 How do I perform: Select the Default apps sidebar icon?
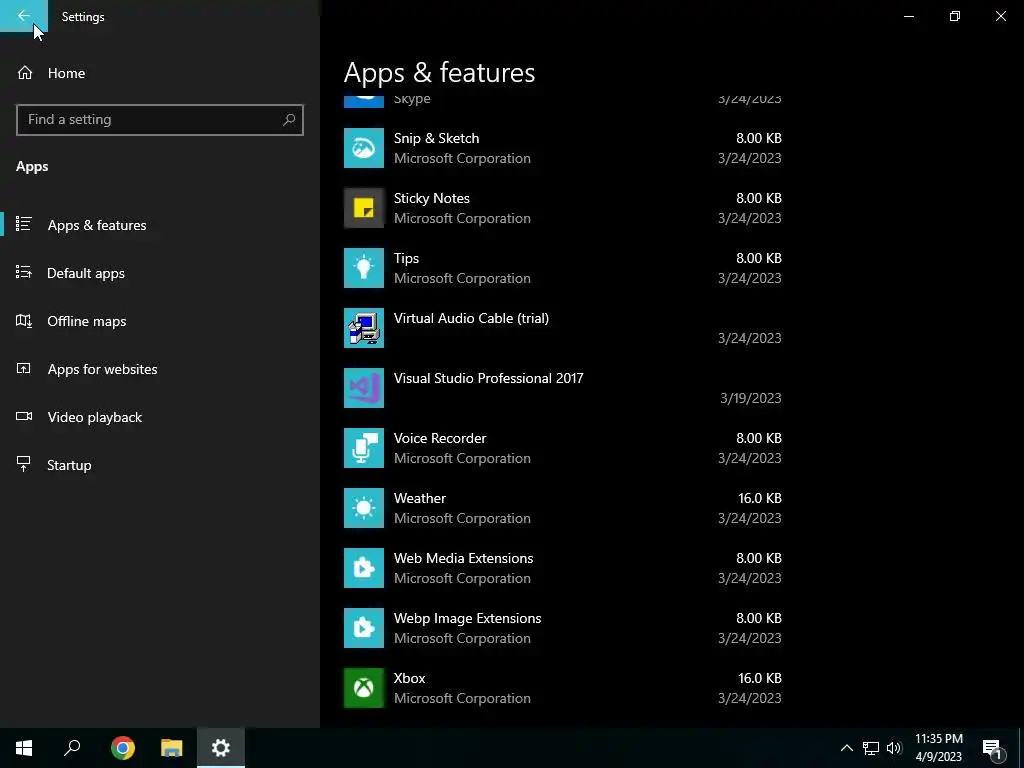click(24, 272)
